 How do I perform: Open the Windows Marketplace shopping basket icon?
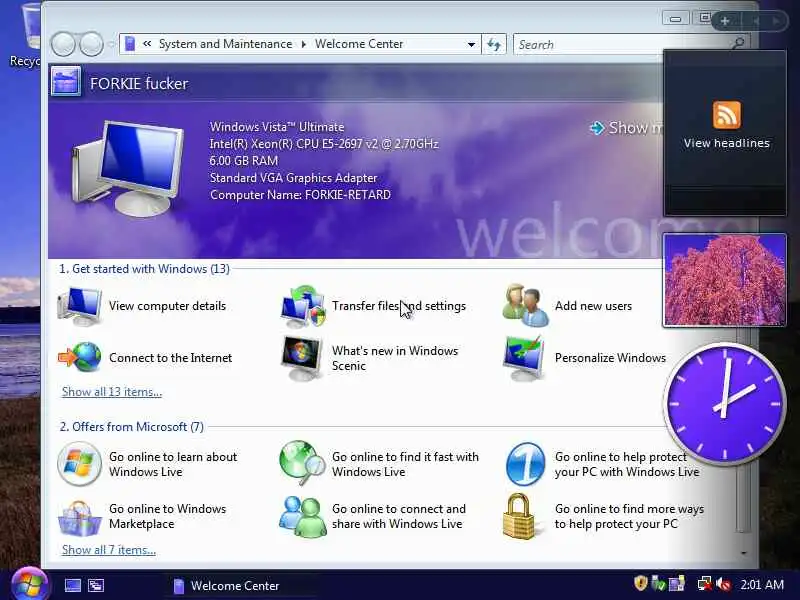[x=79, y=517]
